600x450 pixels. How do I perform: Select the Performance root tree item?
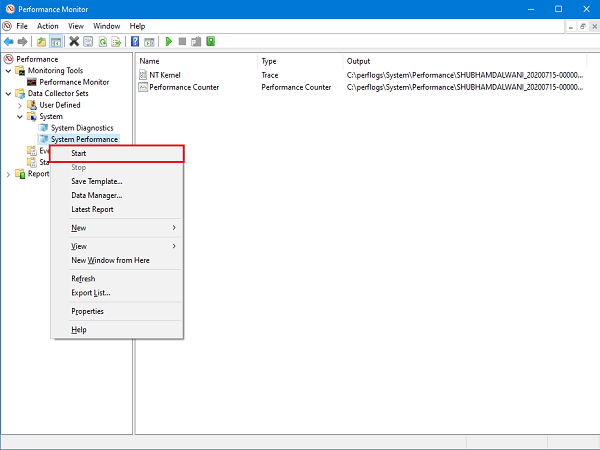37,59
